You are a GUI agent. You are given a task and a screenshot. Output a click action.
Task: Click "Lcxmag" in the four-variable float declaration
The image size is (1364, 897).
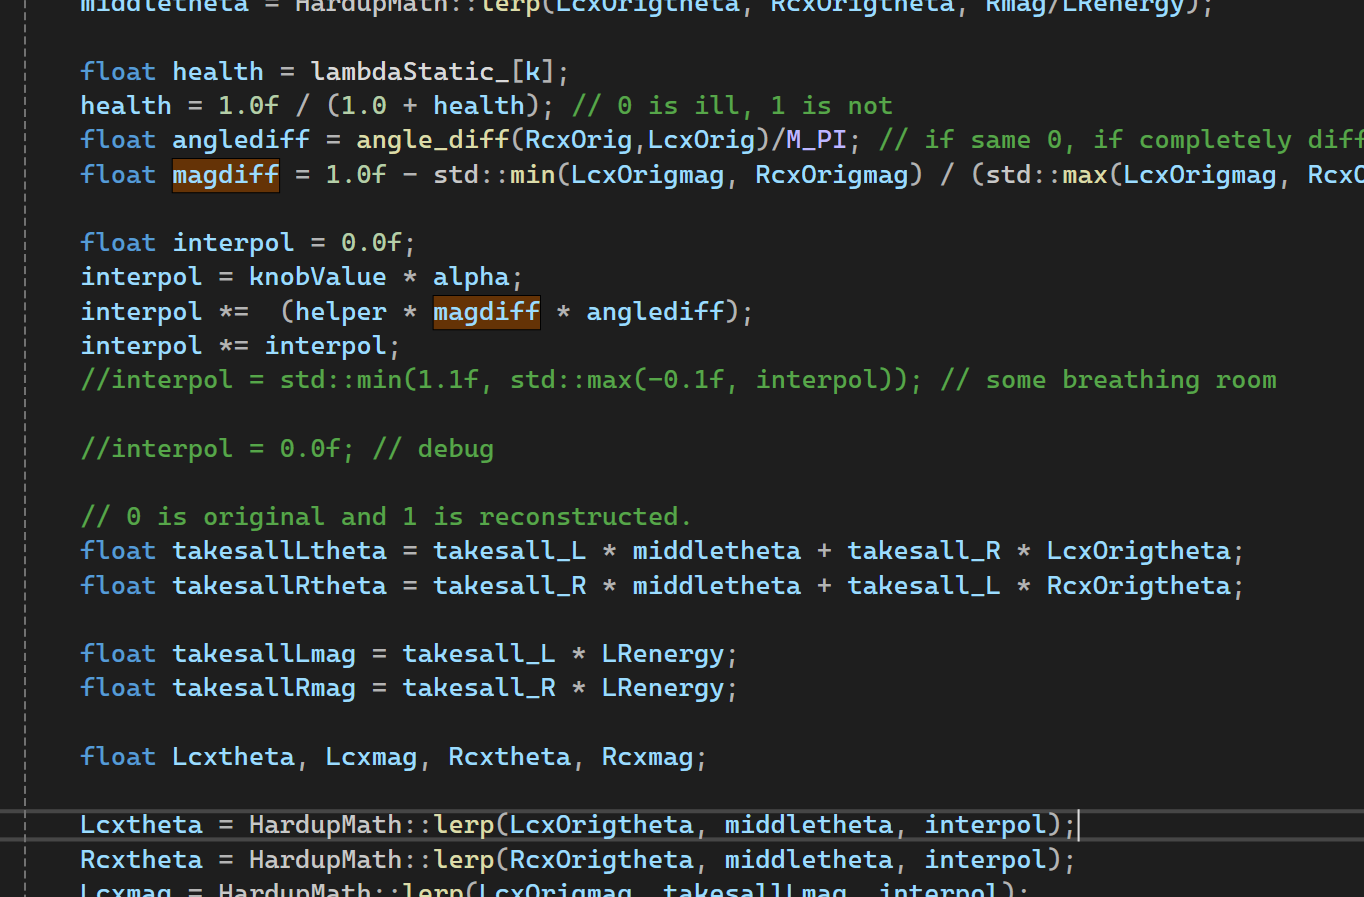tap(371, 757)
